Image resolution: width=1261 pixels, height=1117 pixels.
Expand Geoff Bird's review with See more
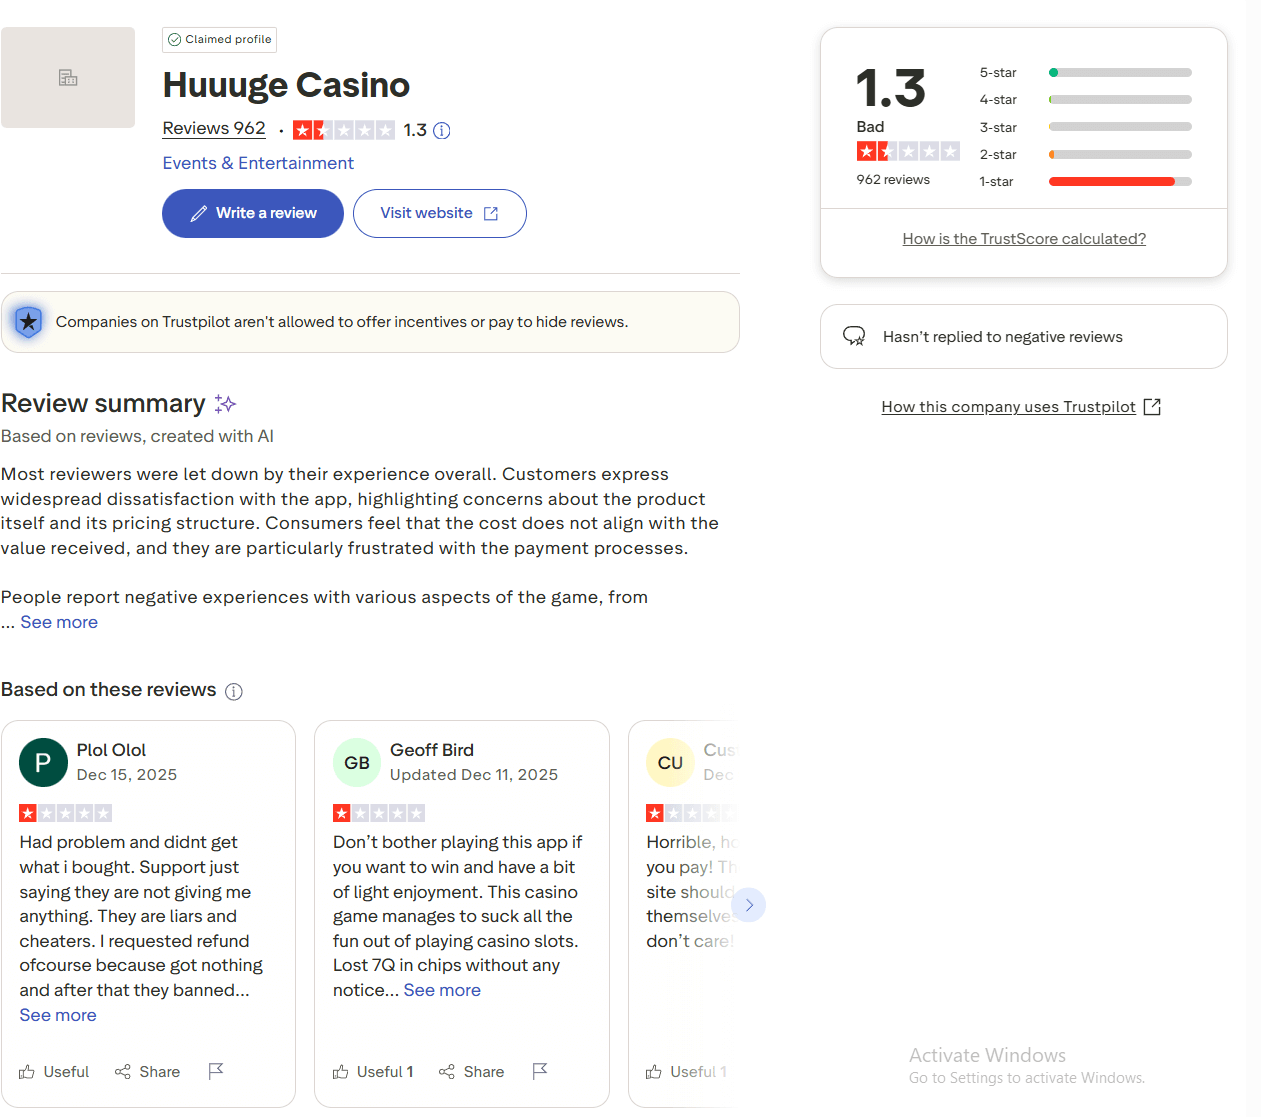442,990
